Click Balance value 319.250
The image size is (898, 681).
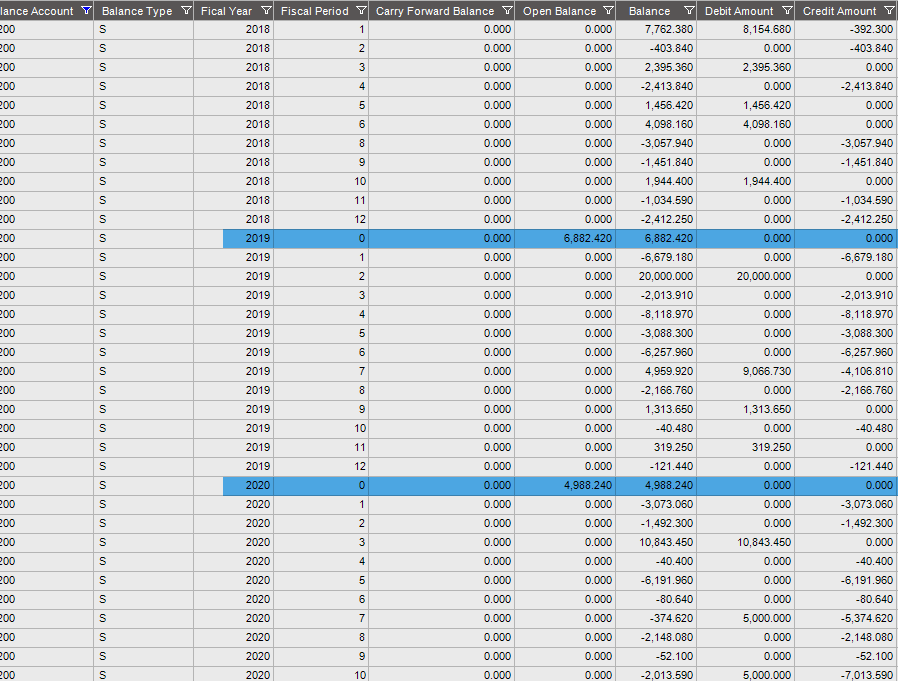673,447
